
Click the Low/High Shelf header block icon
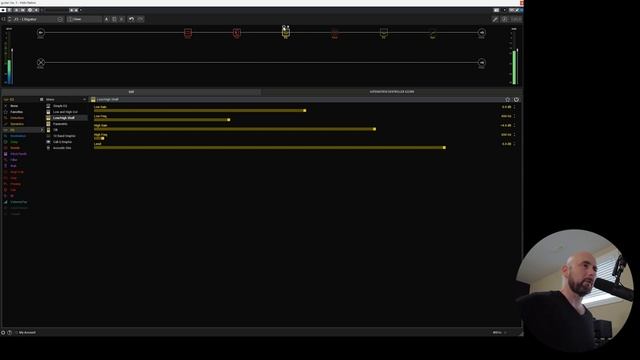(93, 100)
